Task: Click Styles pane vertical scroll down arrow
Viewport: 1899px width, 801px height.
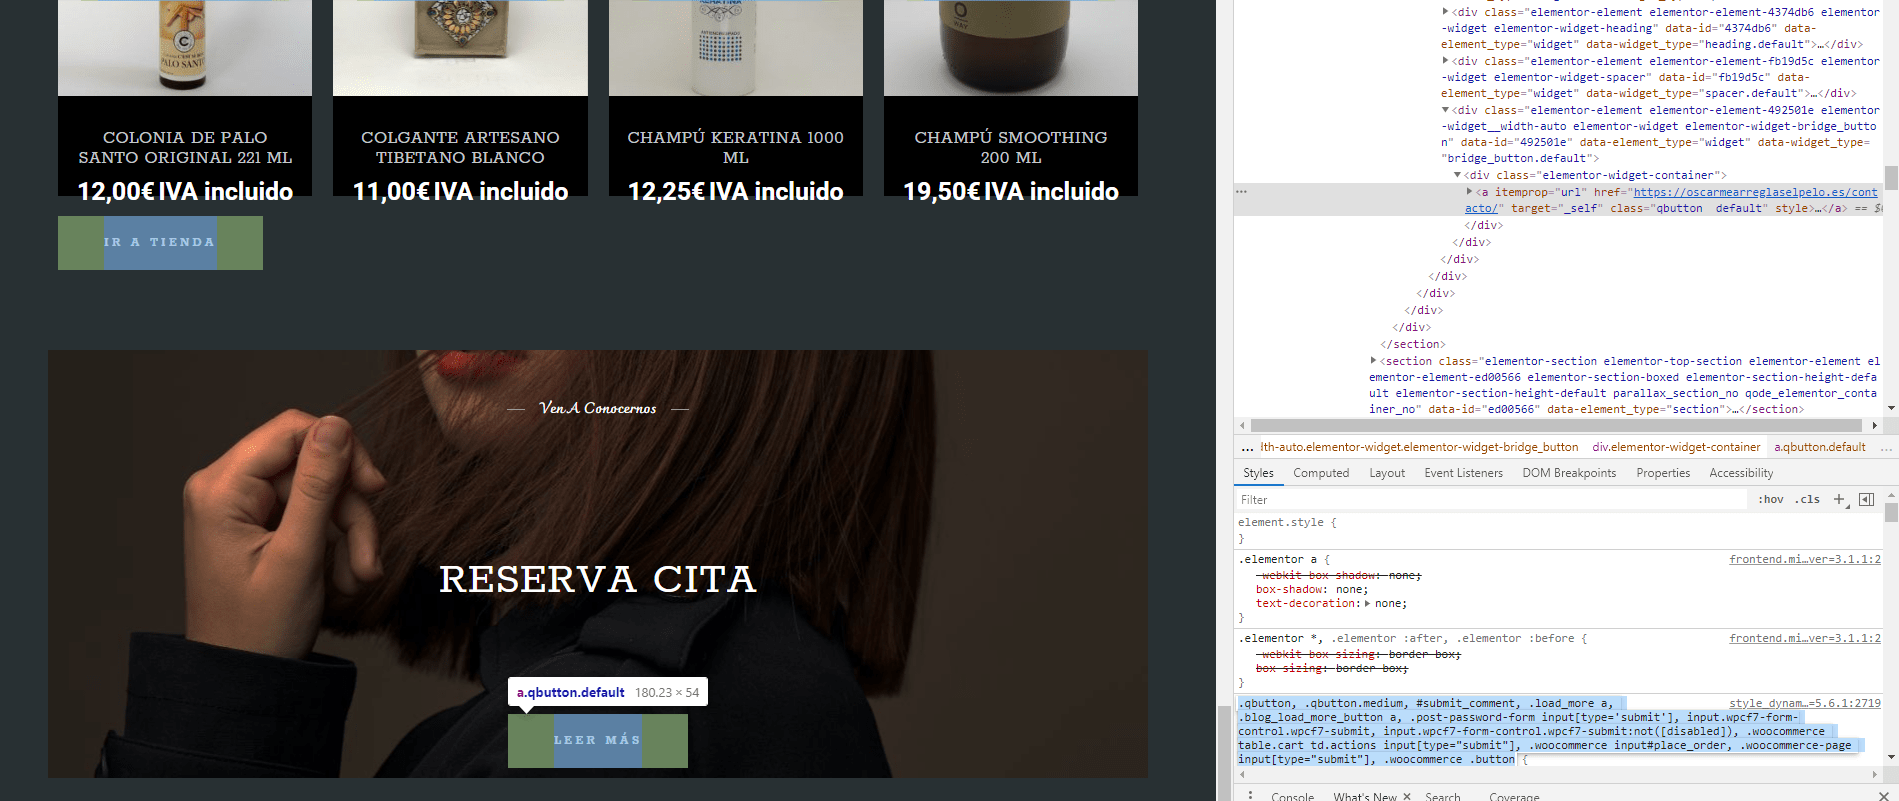Action: point(1891,757)
